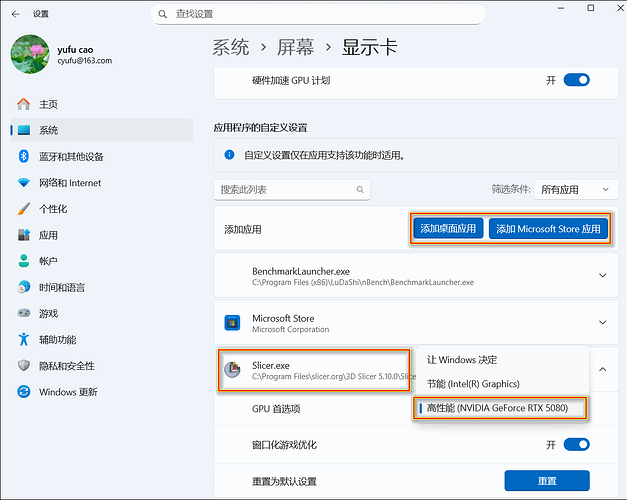Viewport: 627px width, 500px height.
Task: Click the blue info icon in custom settings notice
Action: point(229,154)
